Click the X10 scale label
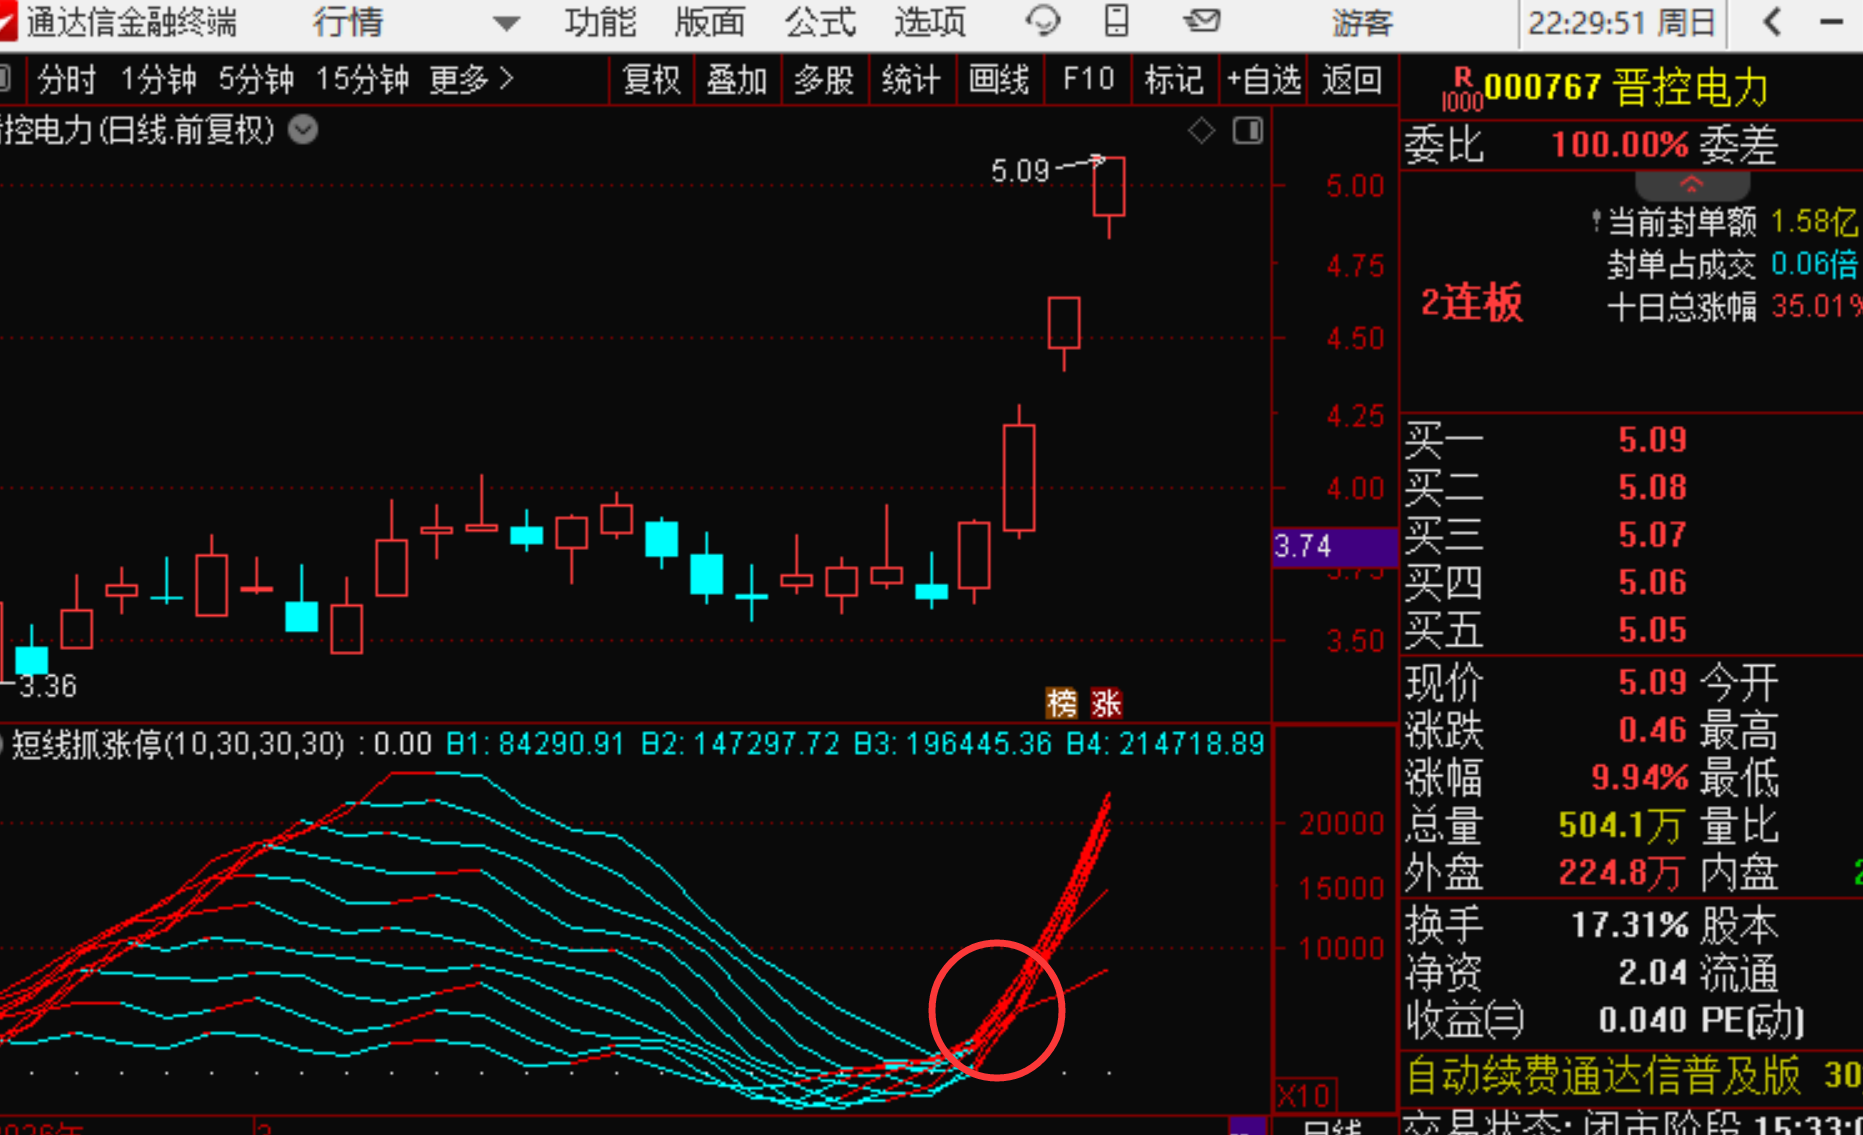The height and width of the screenshot is (1135, 1863). (x=1304, y=1096)
